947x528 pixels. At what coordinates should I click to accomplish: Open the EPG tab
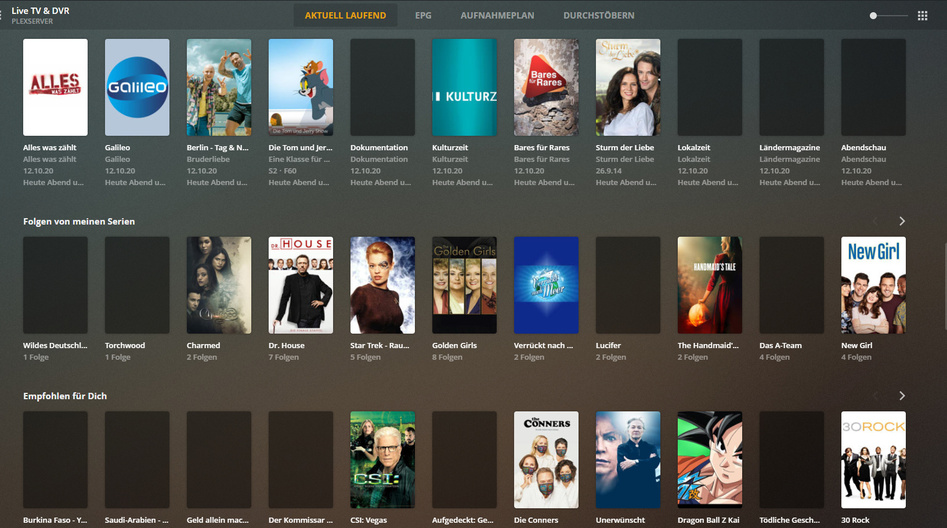pos(423,15)
